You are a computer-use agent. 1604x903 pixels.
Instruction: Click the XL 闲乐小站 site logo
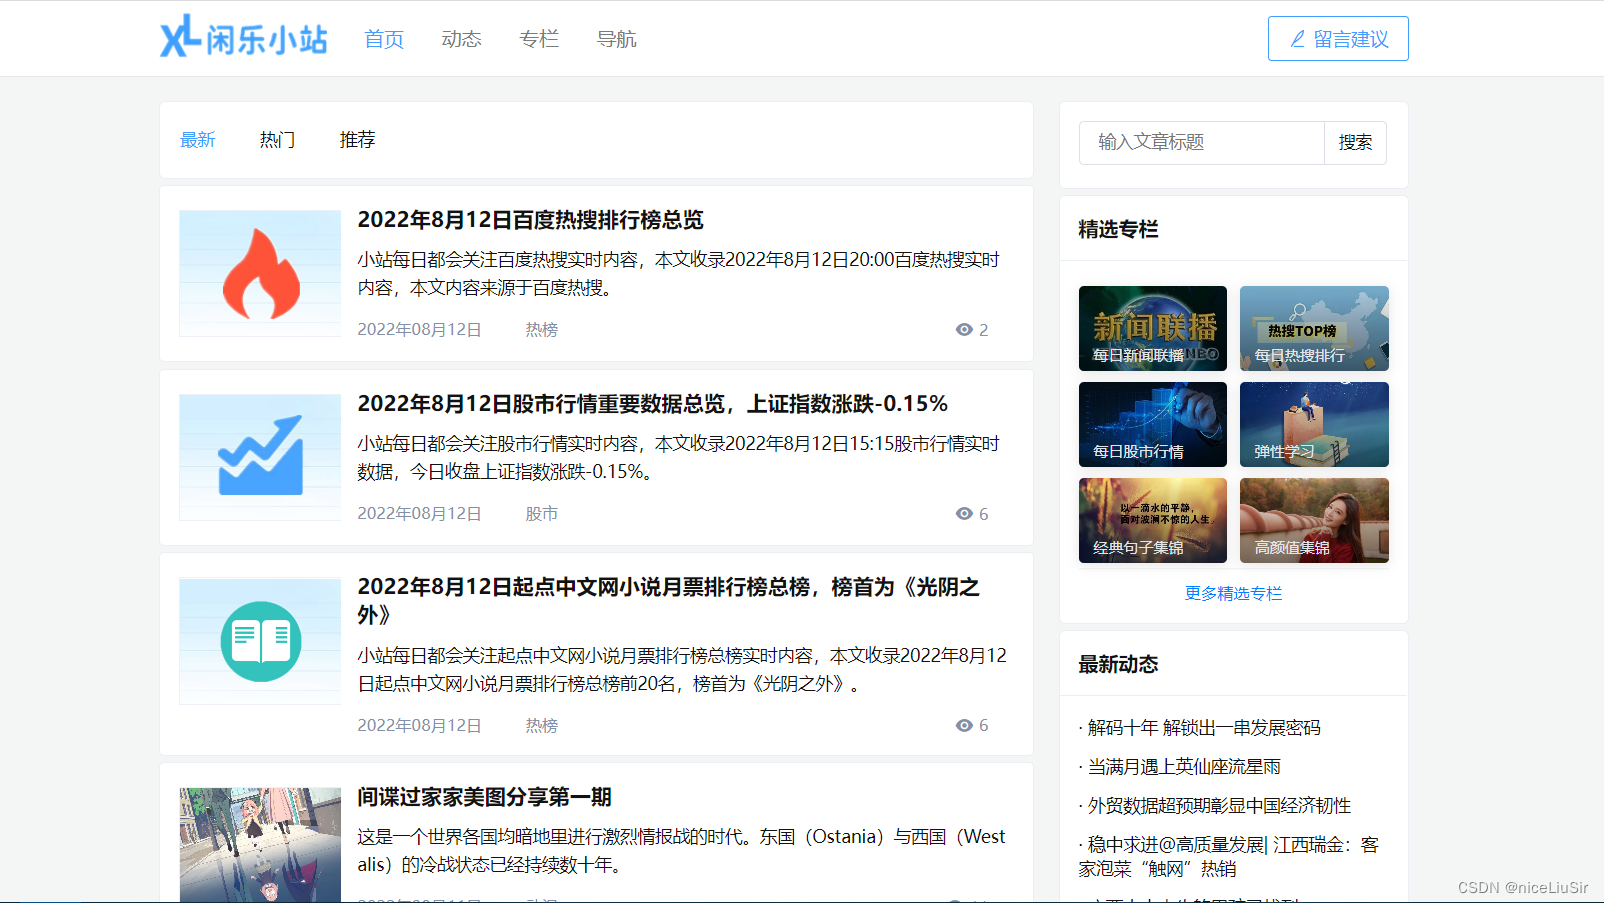243,38
